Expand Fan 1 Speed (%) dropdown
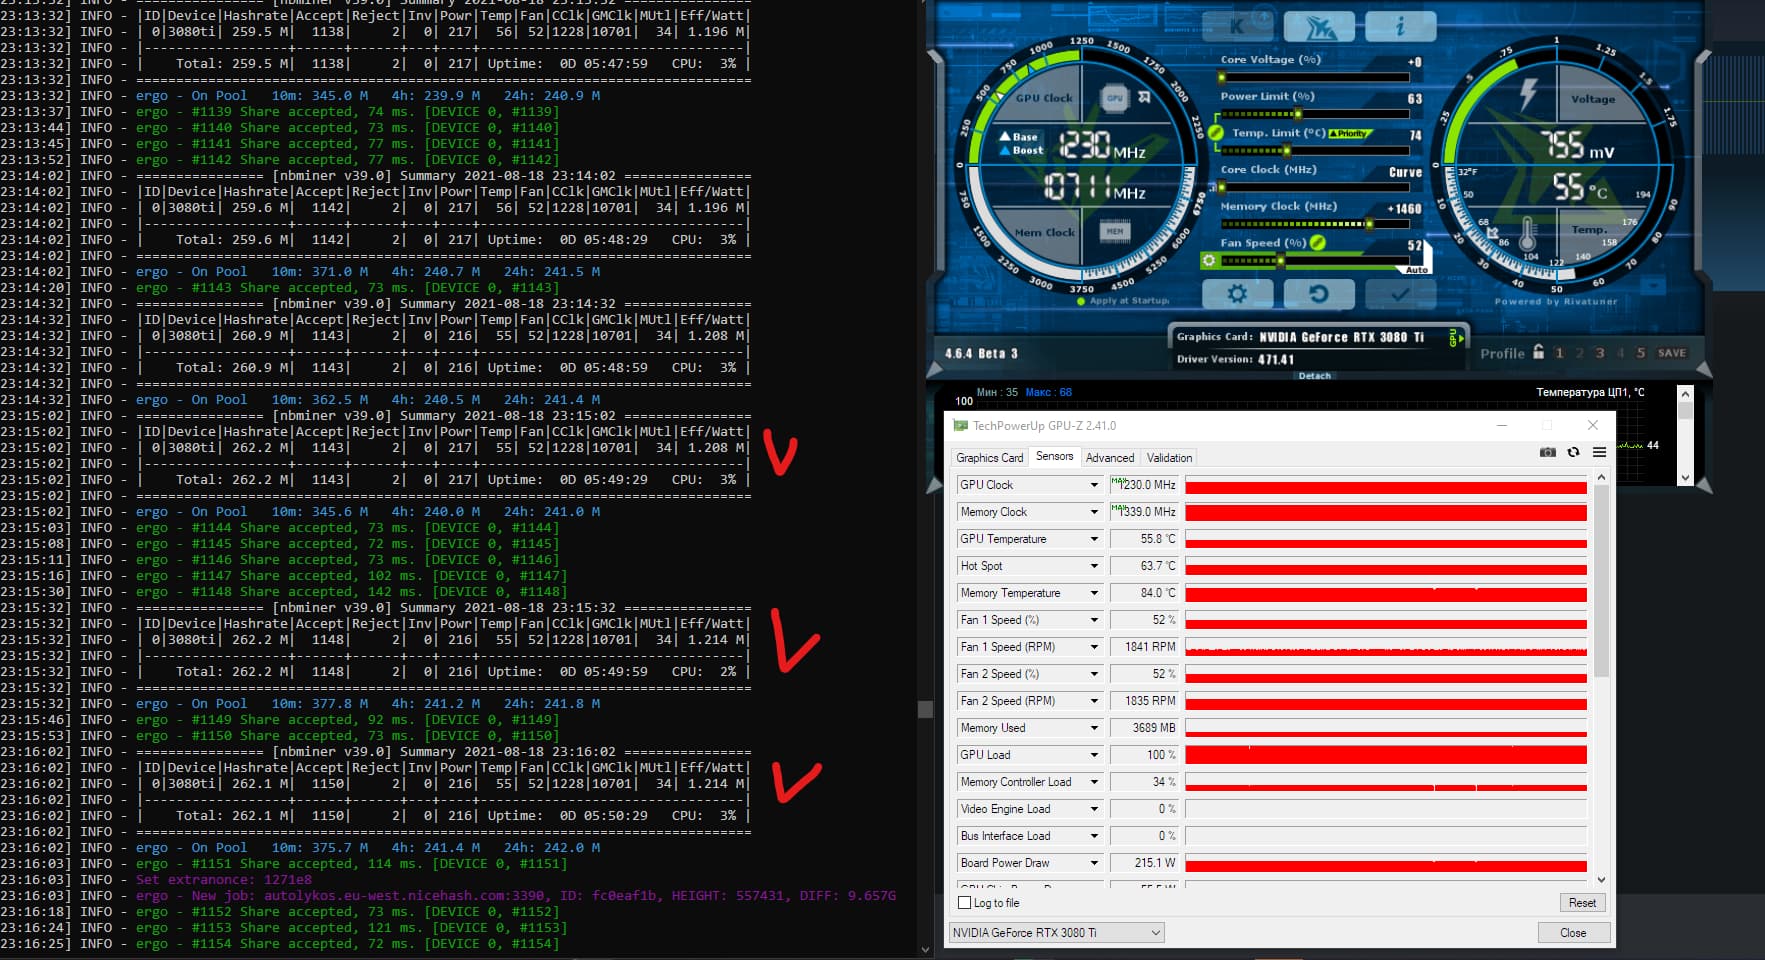 [1094, 620]
